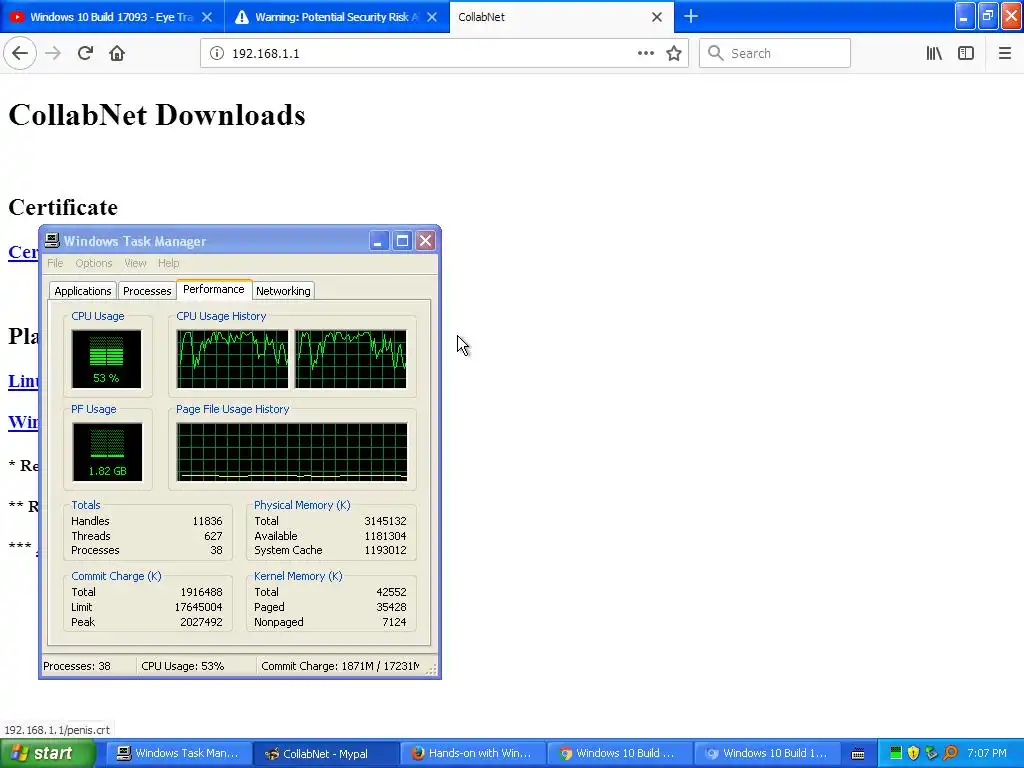This screenshot has height=768, width=1024.
Task: Click the first CPU Usage History graph
Action: 232,359
